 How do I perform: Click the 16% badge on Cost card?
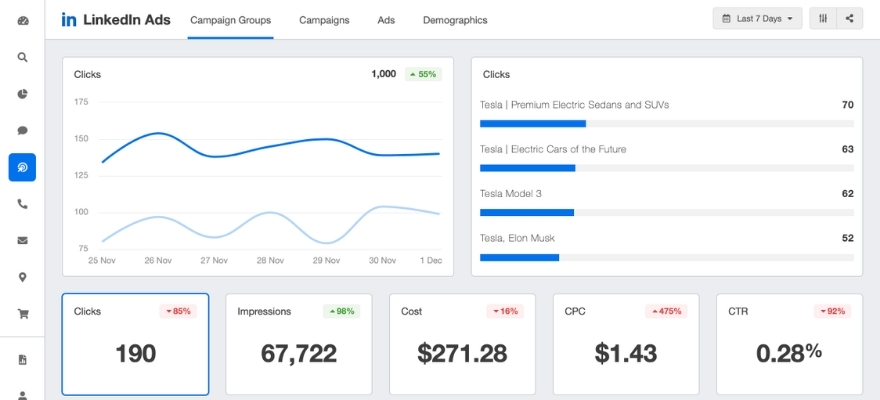point(505,311)
